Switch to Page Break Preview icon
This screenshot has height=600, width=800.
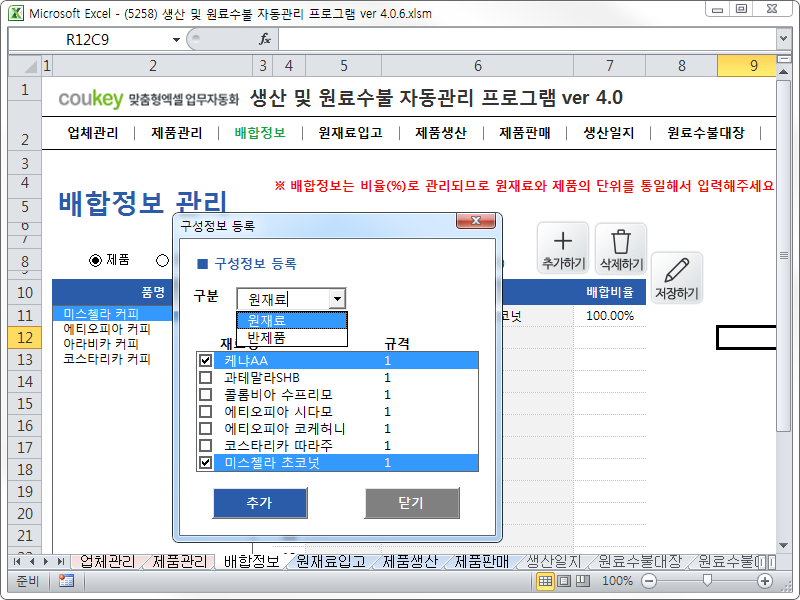tap(583, 581)
